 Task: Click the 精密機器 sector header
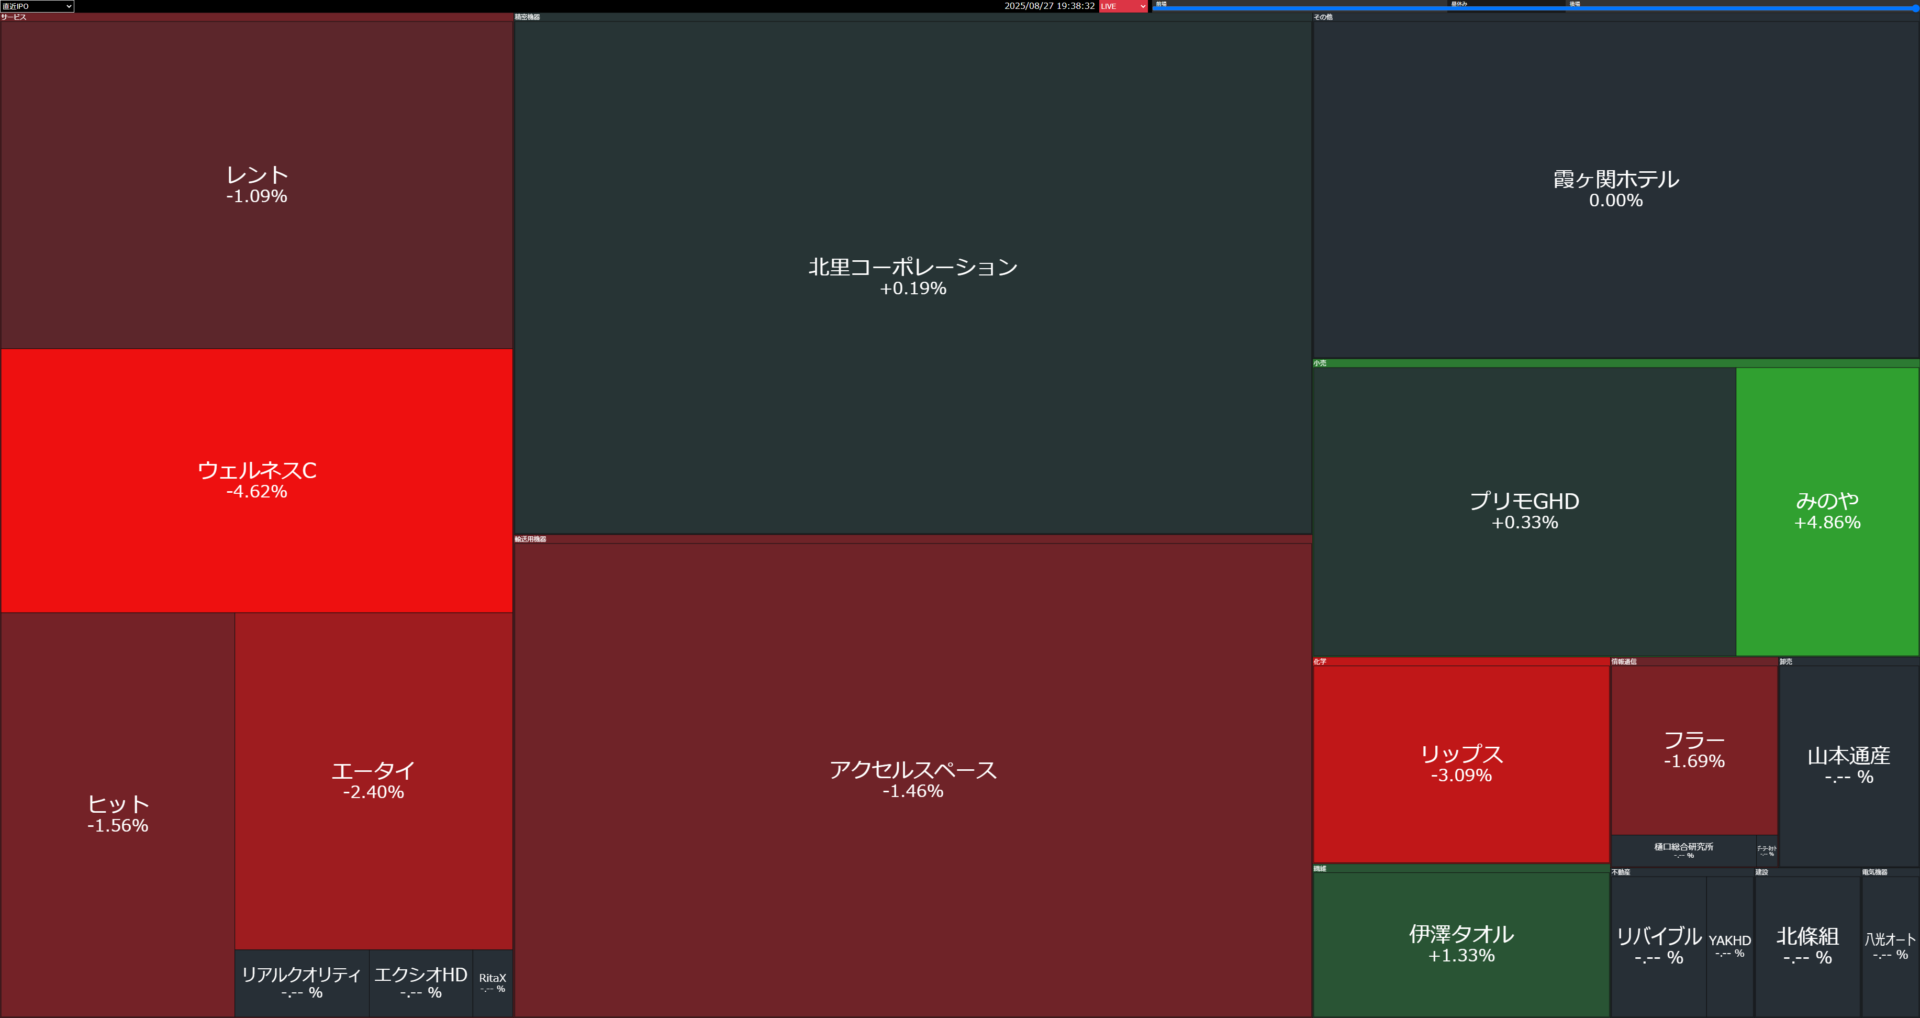tap(913, 17)
